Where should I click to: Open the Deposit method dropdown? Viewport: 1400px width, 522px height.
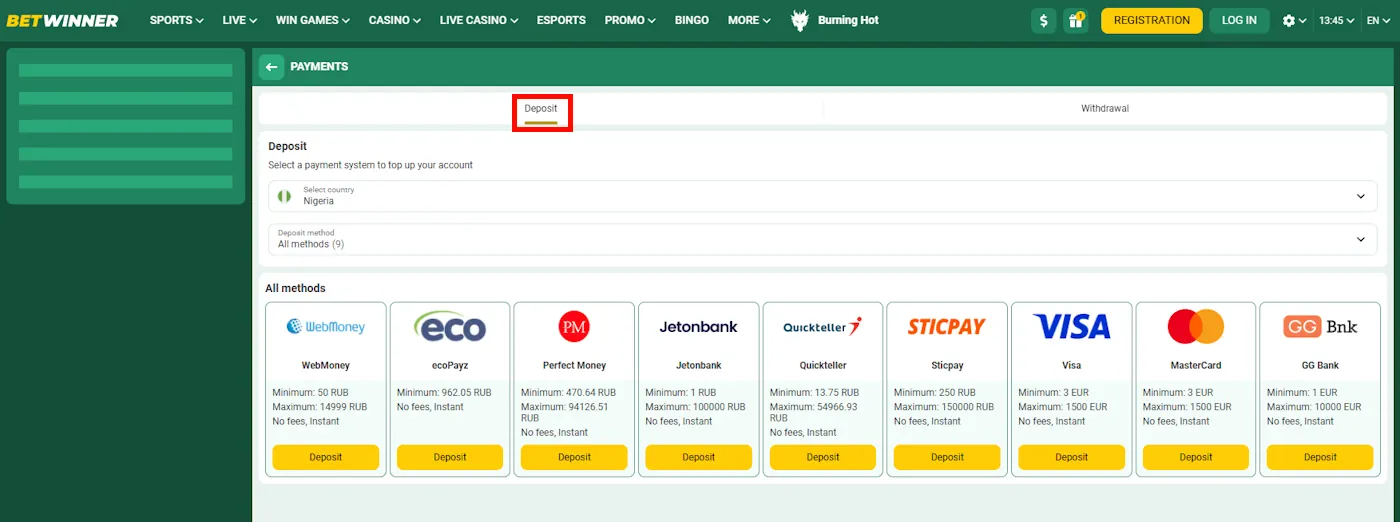(x=820, y=239)
